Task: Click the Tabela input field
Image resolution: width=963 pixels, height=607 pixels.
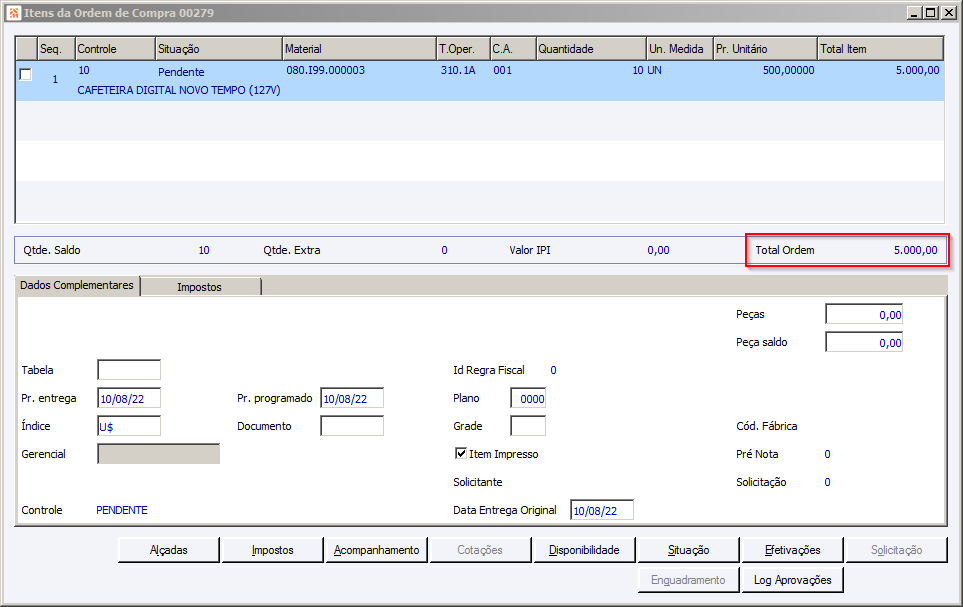Action: 129,370
